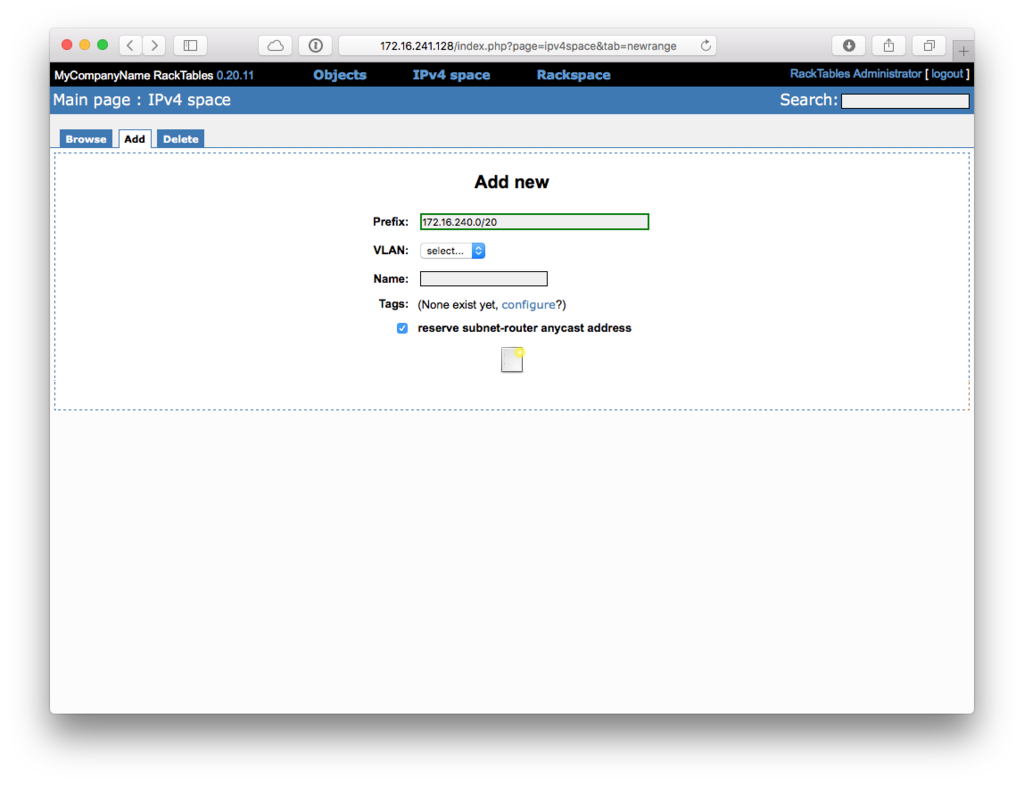
Task: Expand VLAN choices to pick a VLAN
Action: [x=451, y=250]
